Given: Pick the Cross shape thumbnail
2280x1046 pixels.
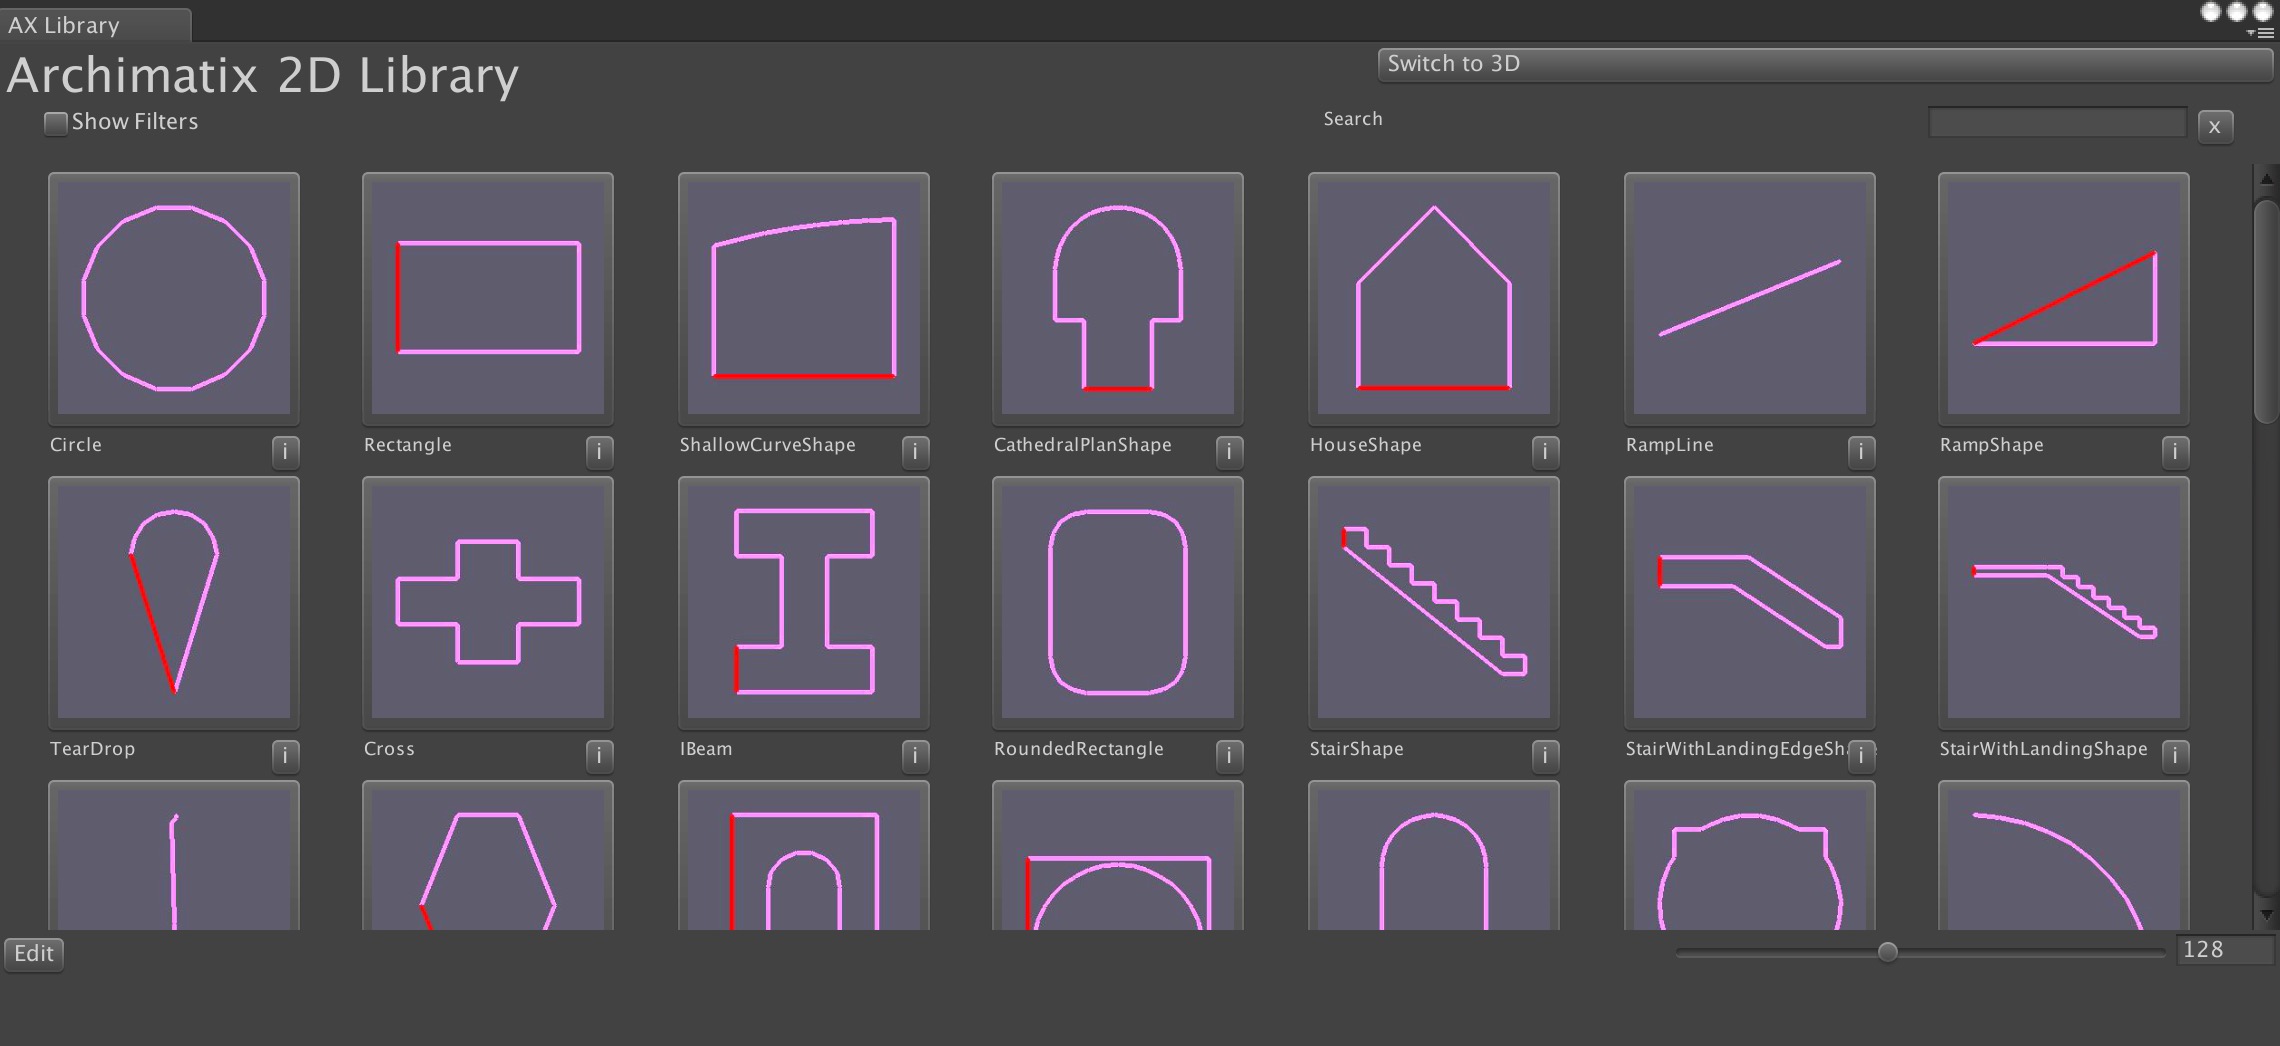Looking at the screenshot, I should pos(488,602).
